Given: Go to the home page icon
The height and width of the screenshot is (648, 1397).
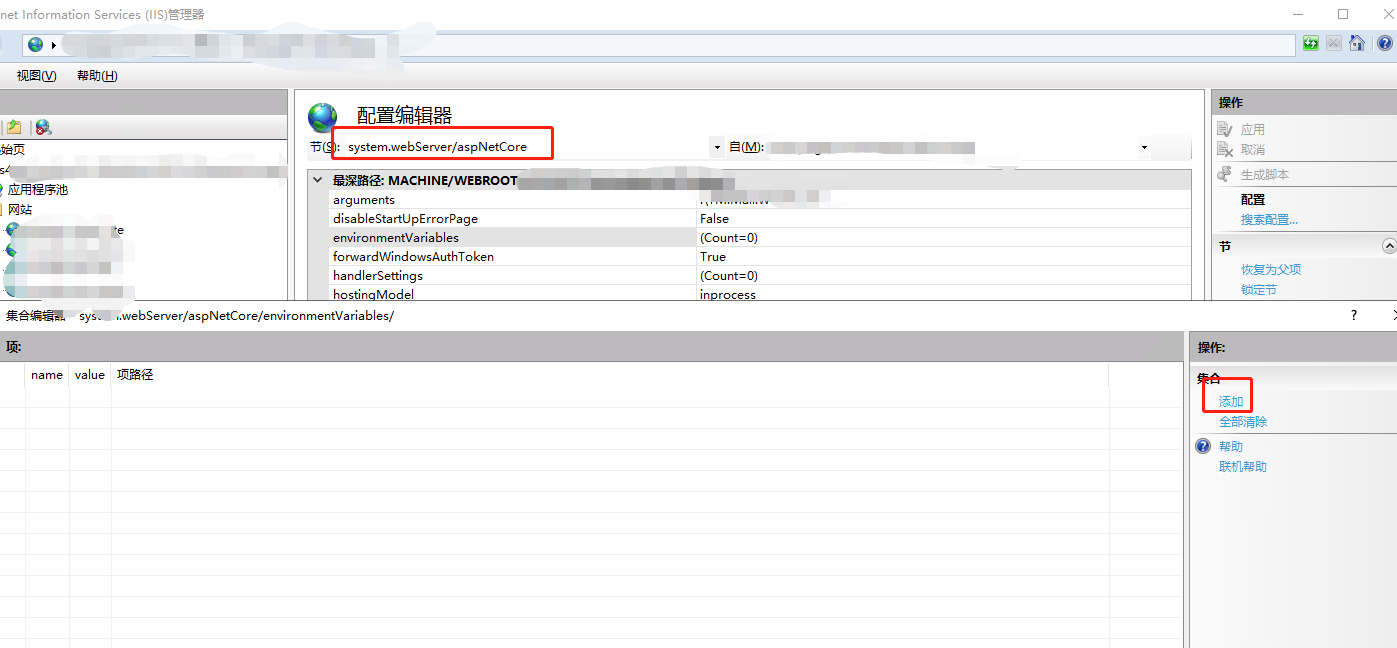Looking at the screenshot, I should pyautogui.click(x=1357, y=43).
